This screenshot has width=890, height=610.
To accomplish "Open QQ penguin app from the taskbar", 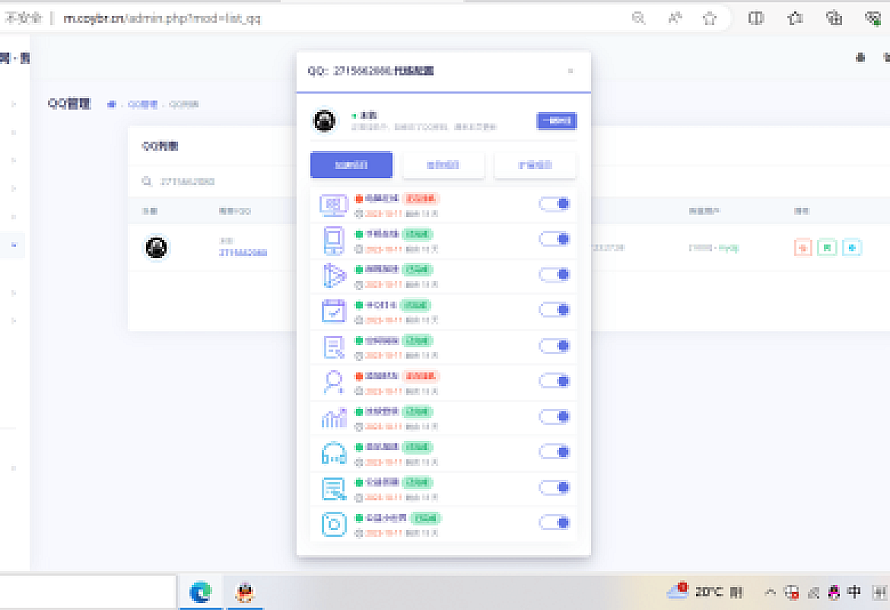I will click(243, 592).
